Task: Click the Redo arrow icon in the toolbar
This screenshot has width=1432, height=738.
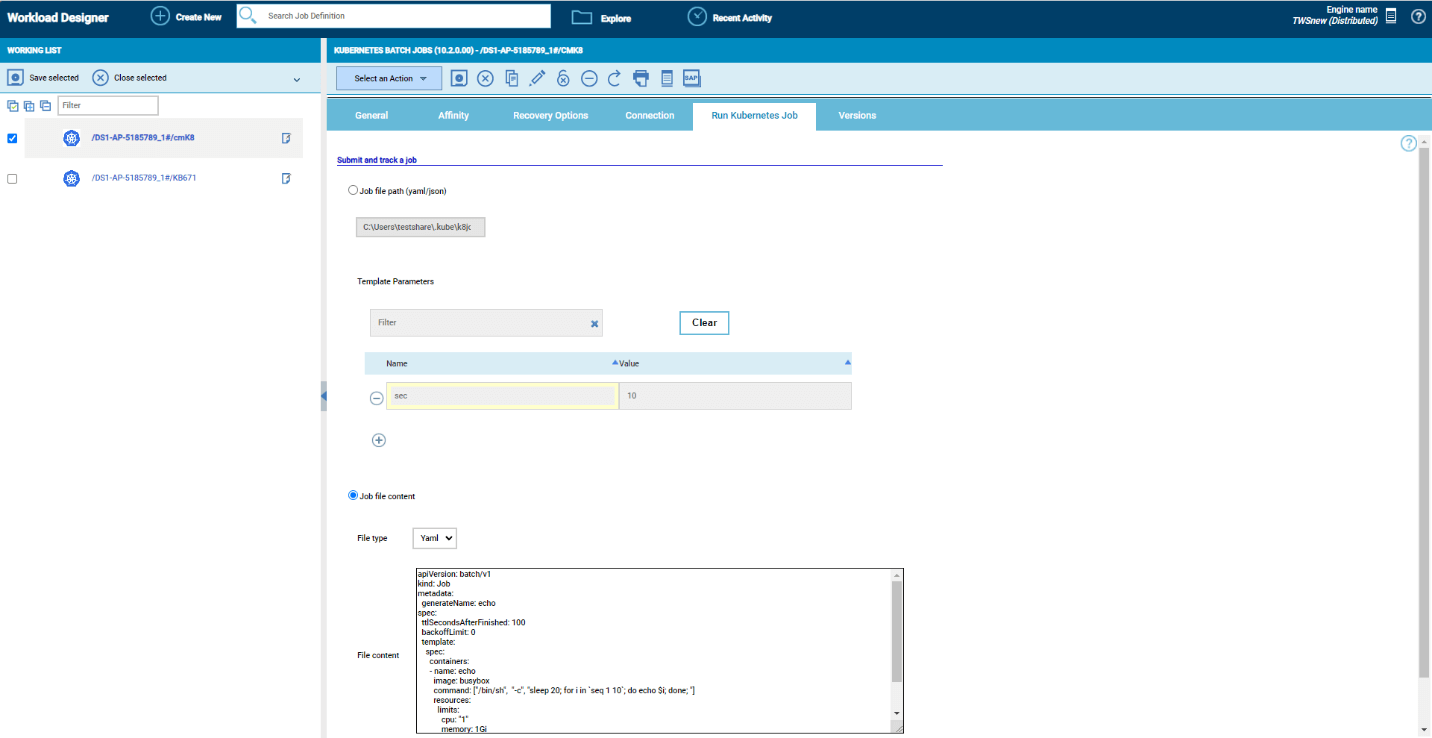Action: point(614,77)
